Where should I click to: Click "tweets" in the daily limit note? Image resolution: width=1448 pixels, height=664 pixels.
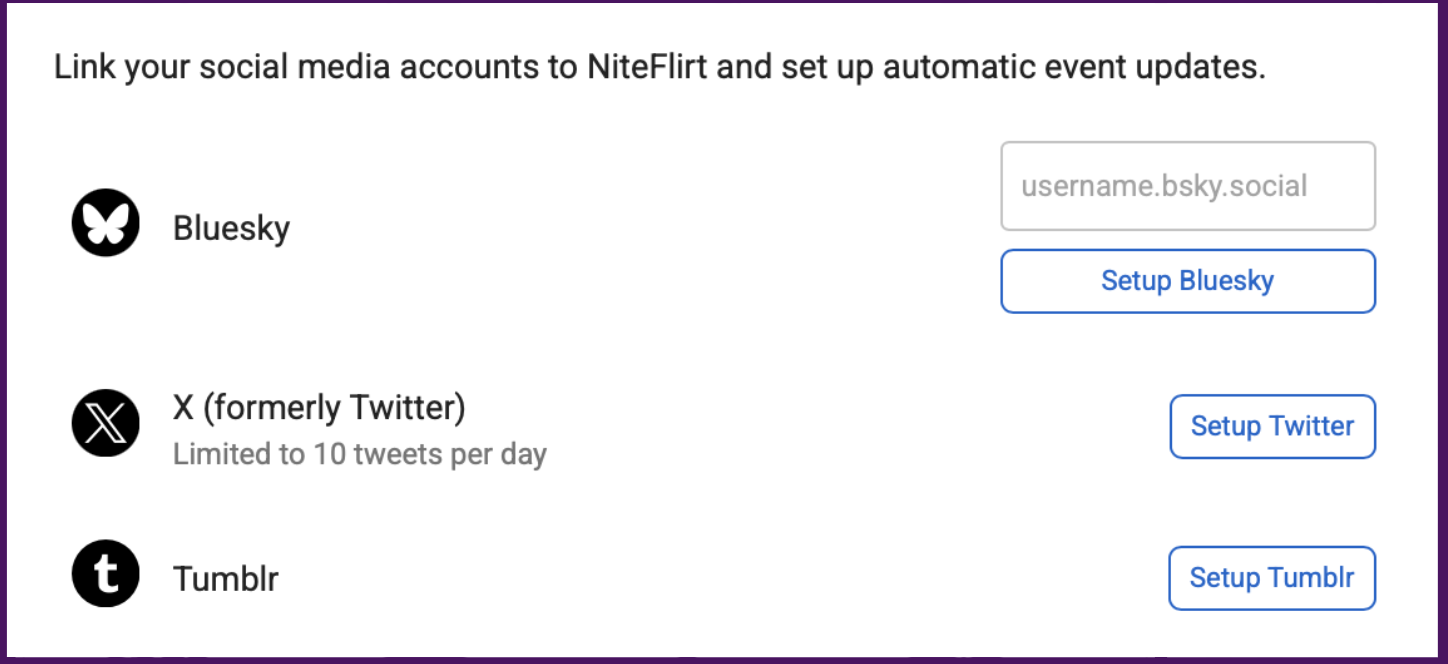pyautogui.click(x=397, y=454)
